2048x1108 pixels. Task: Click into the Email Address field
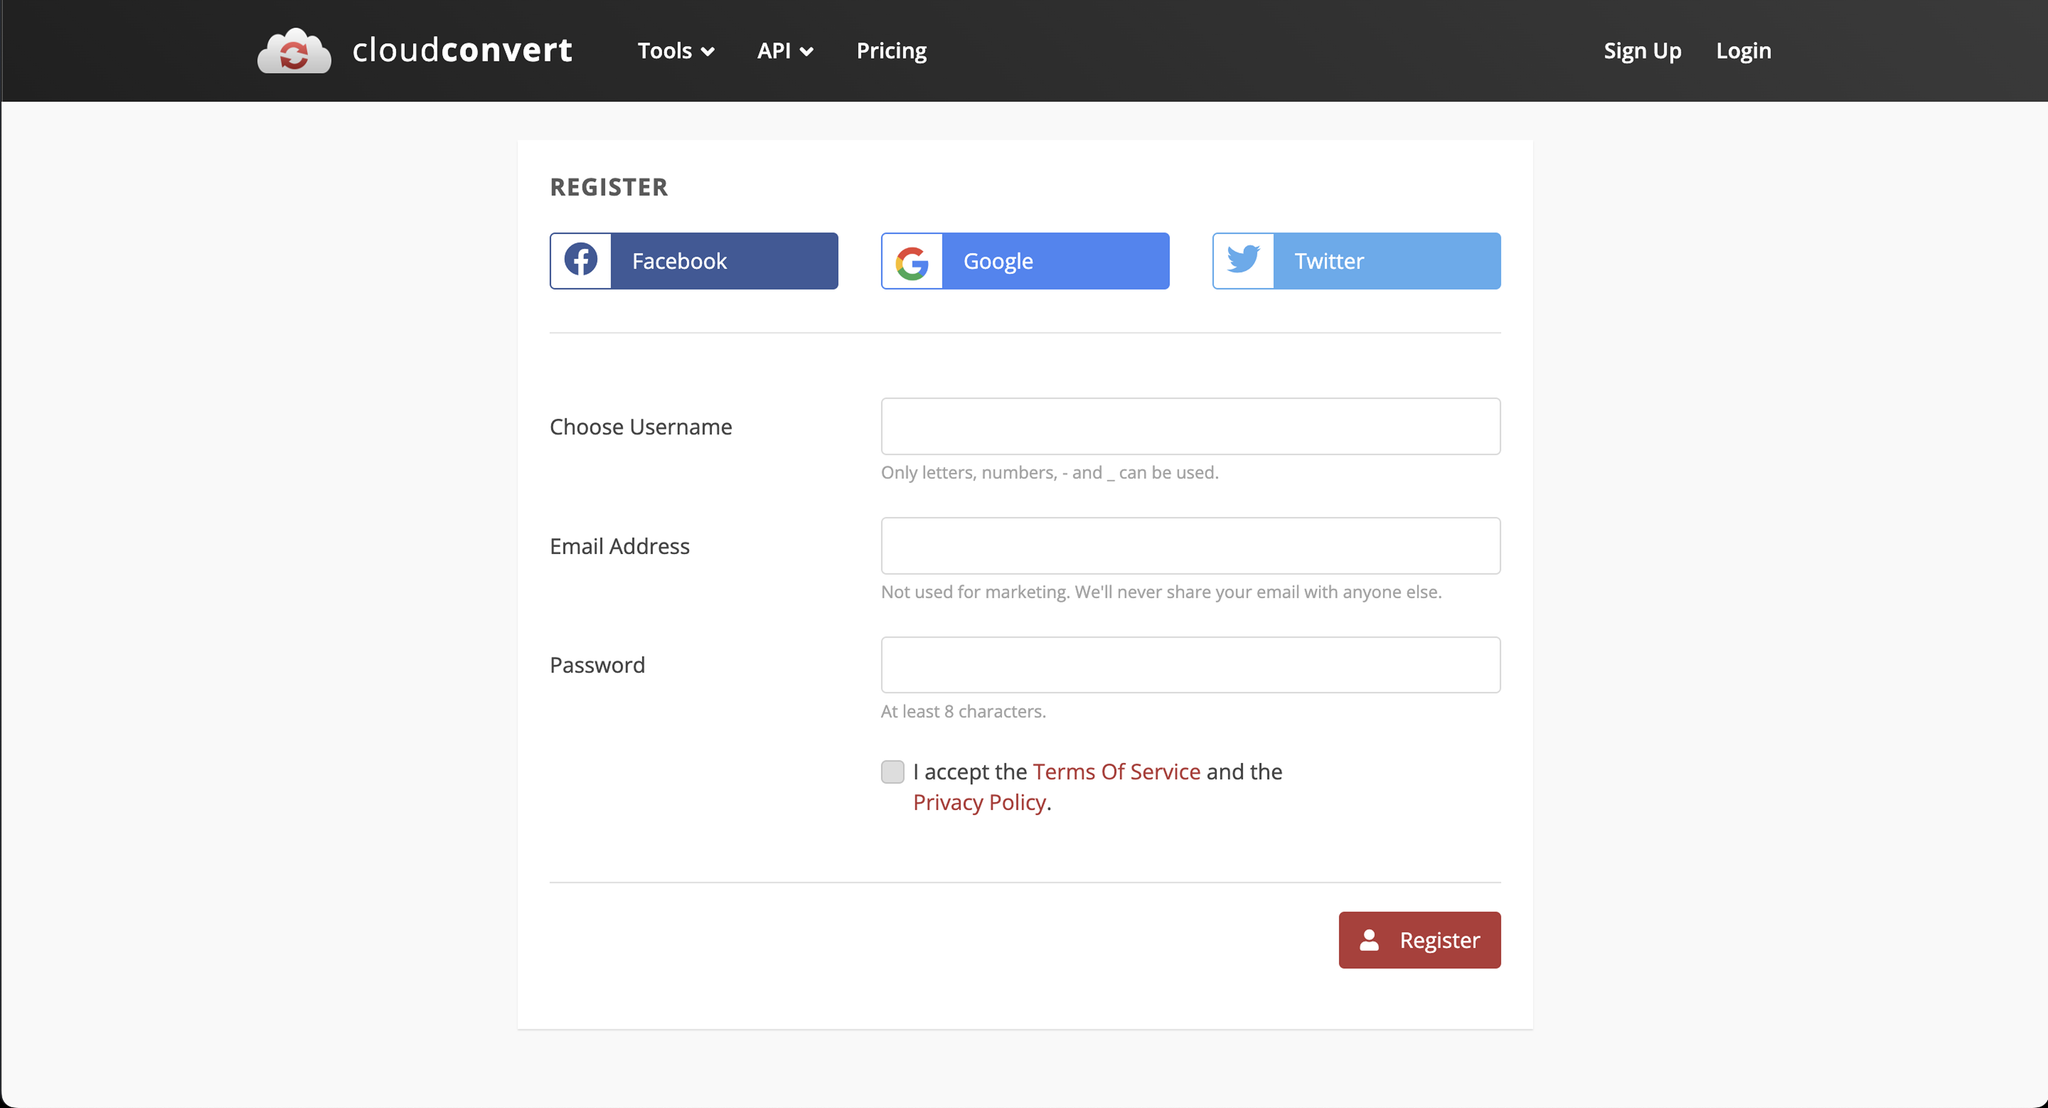point(1190,546)
